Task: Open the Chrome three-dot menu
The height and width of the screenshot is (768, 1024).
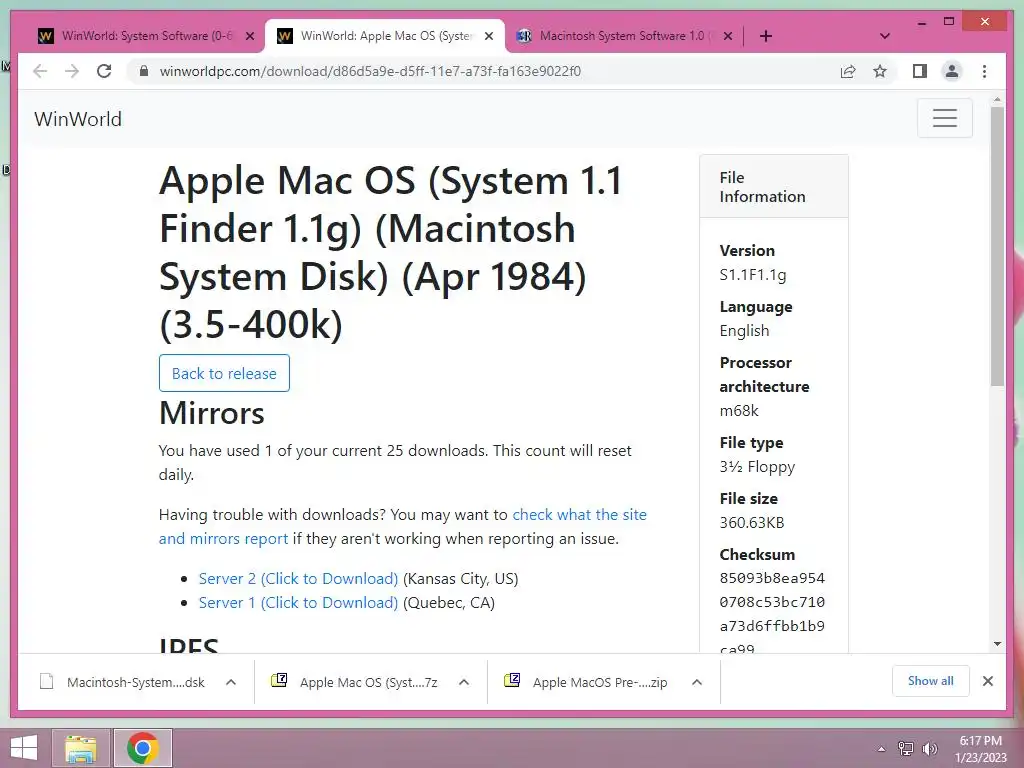Action: (984, 71)
